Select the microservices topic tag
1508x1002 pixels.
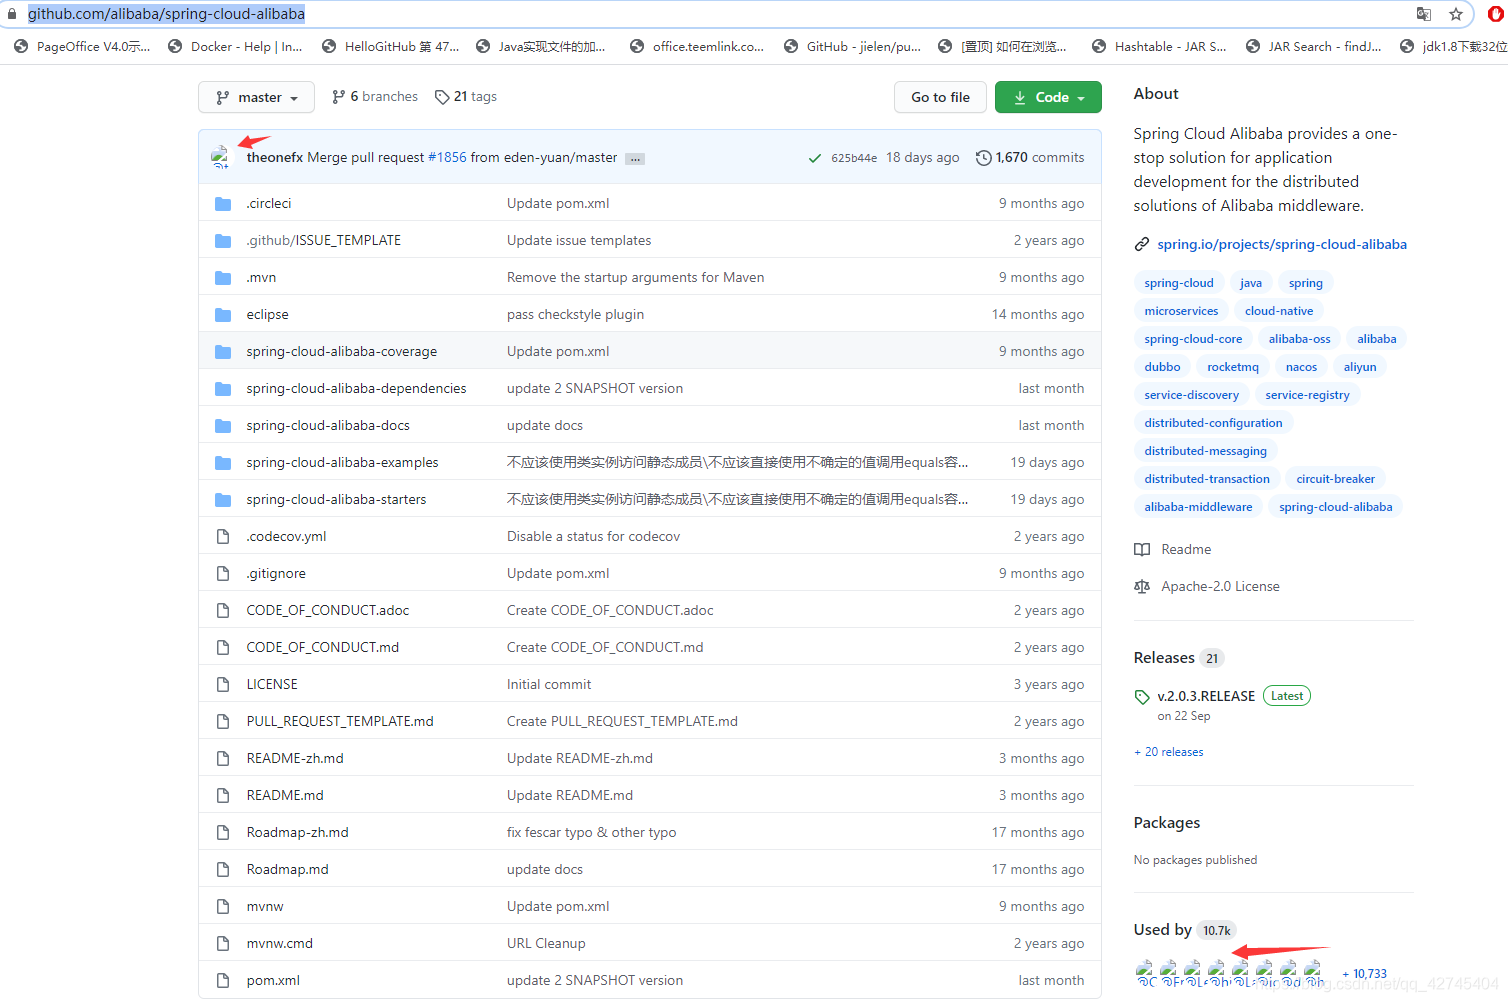(1181, 311)
